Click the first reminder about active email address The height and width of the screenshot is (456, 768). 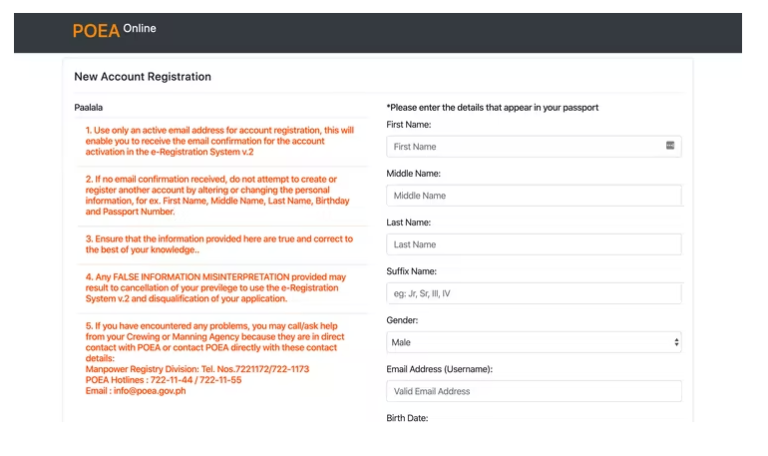pyautogui.click(x=218, y=141)
